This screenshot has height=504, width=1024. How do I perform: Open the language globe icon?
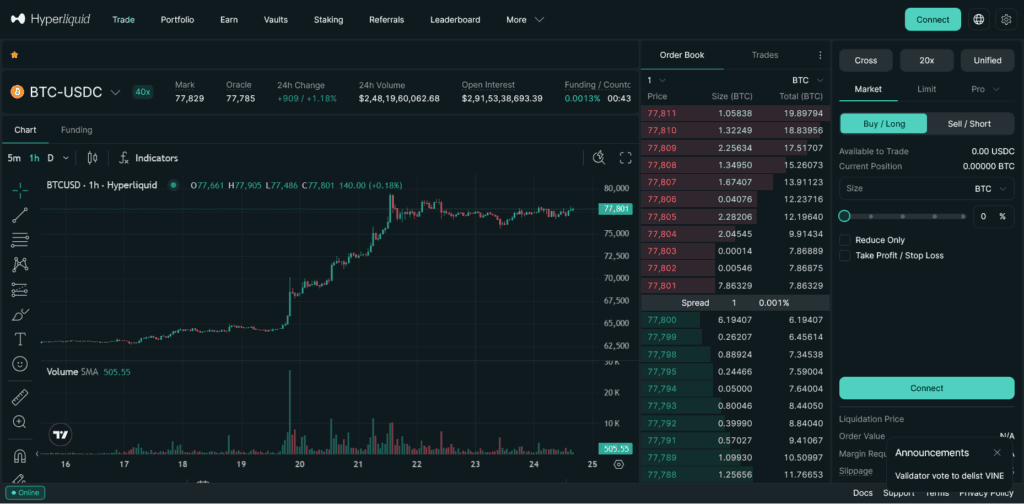[x=978, y=20]
